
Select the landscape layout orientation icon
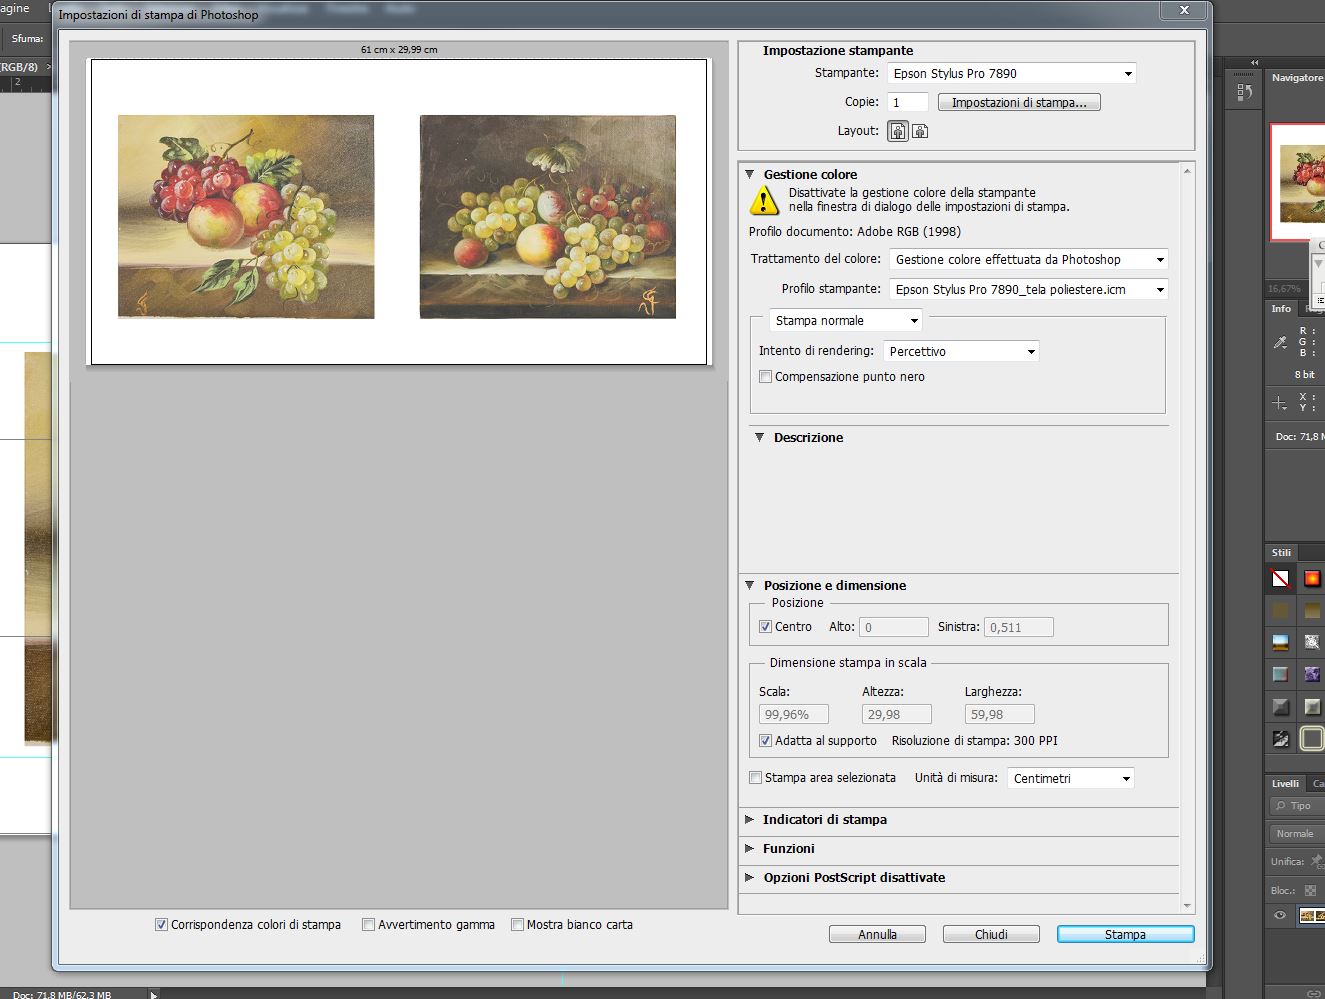[920, 131]
